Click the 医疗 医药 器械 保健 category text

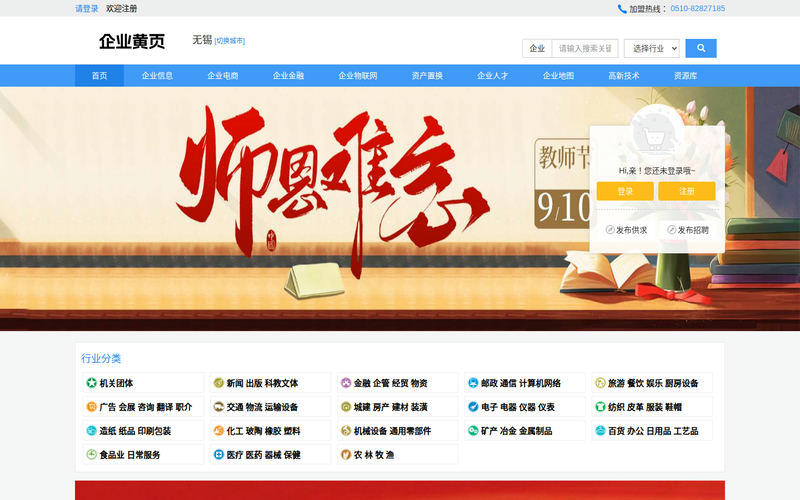(x=264, y=454)
